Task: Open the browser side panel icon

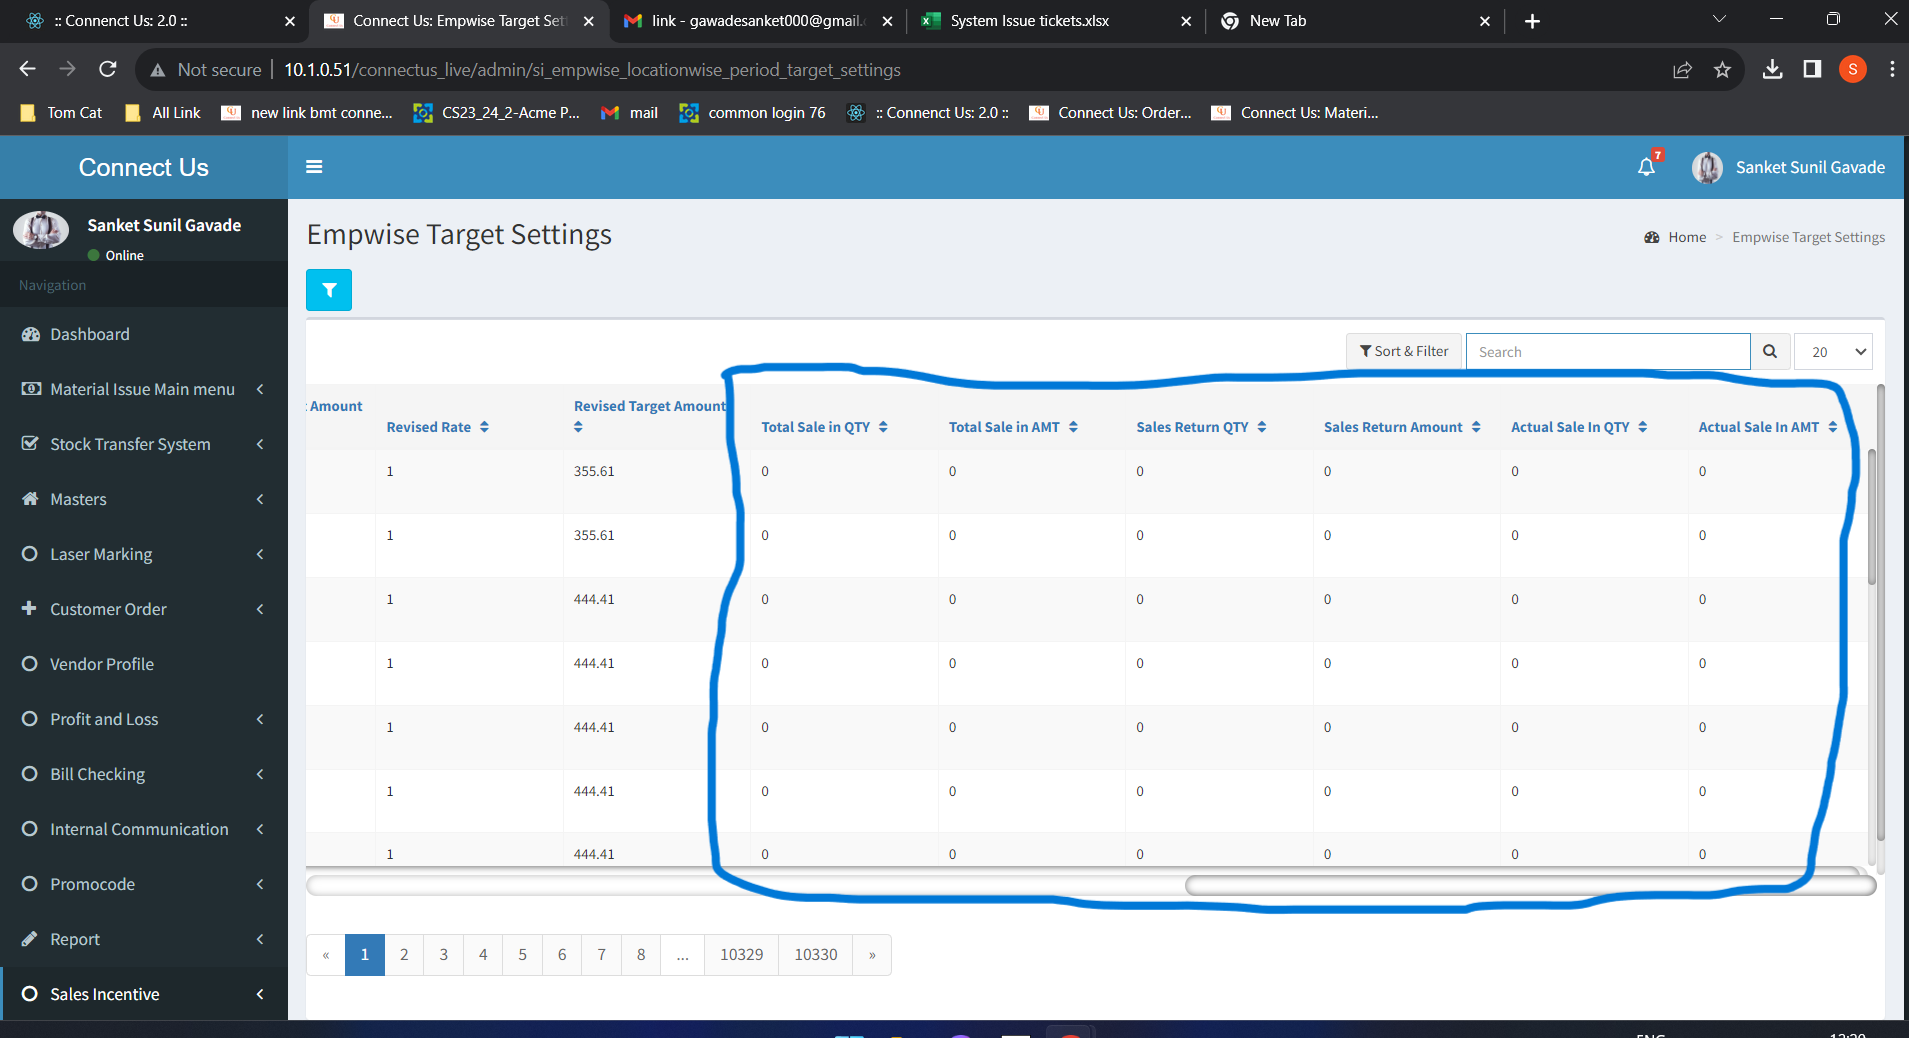Action: pyautogui.click(x=1812, y=69)
